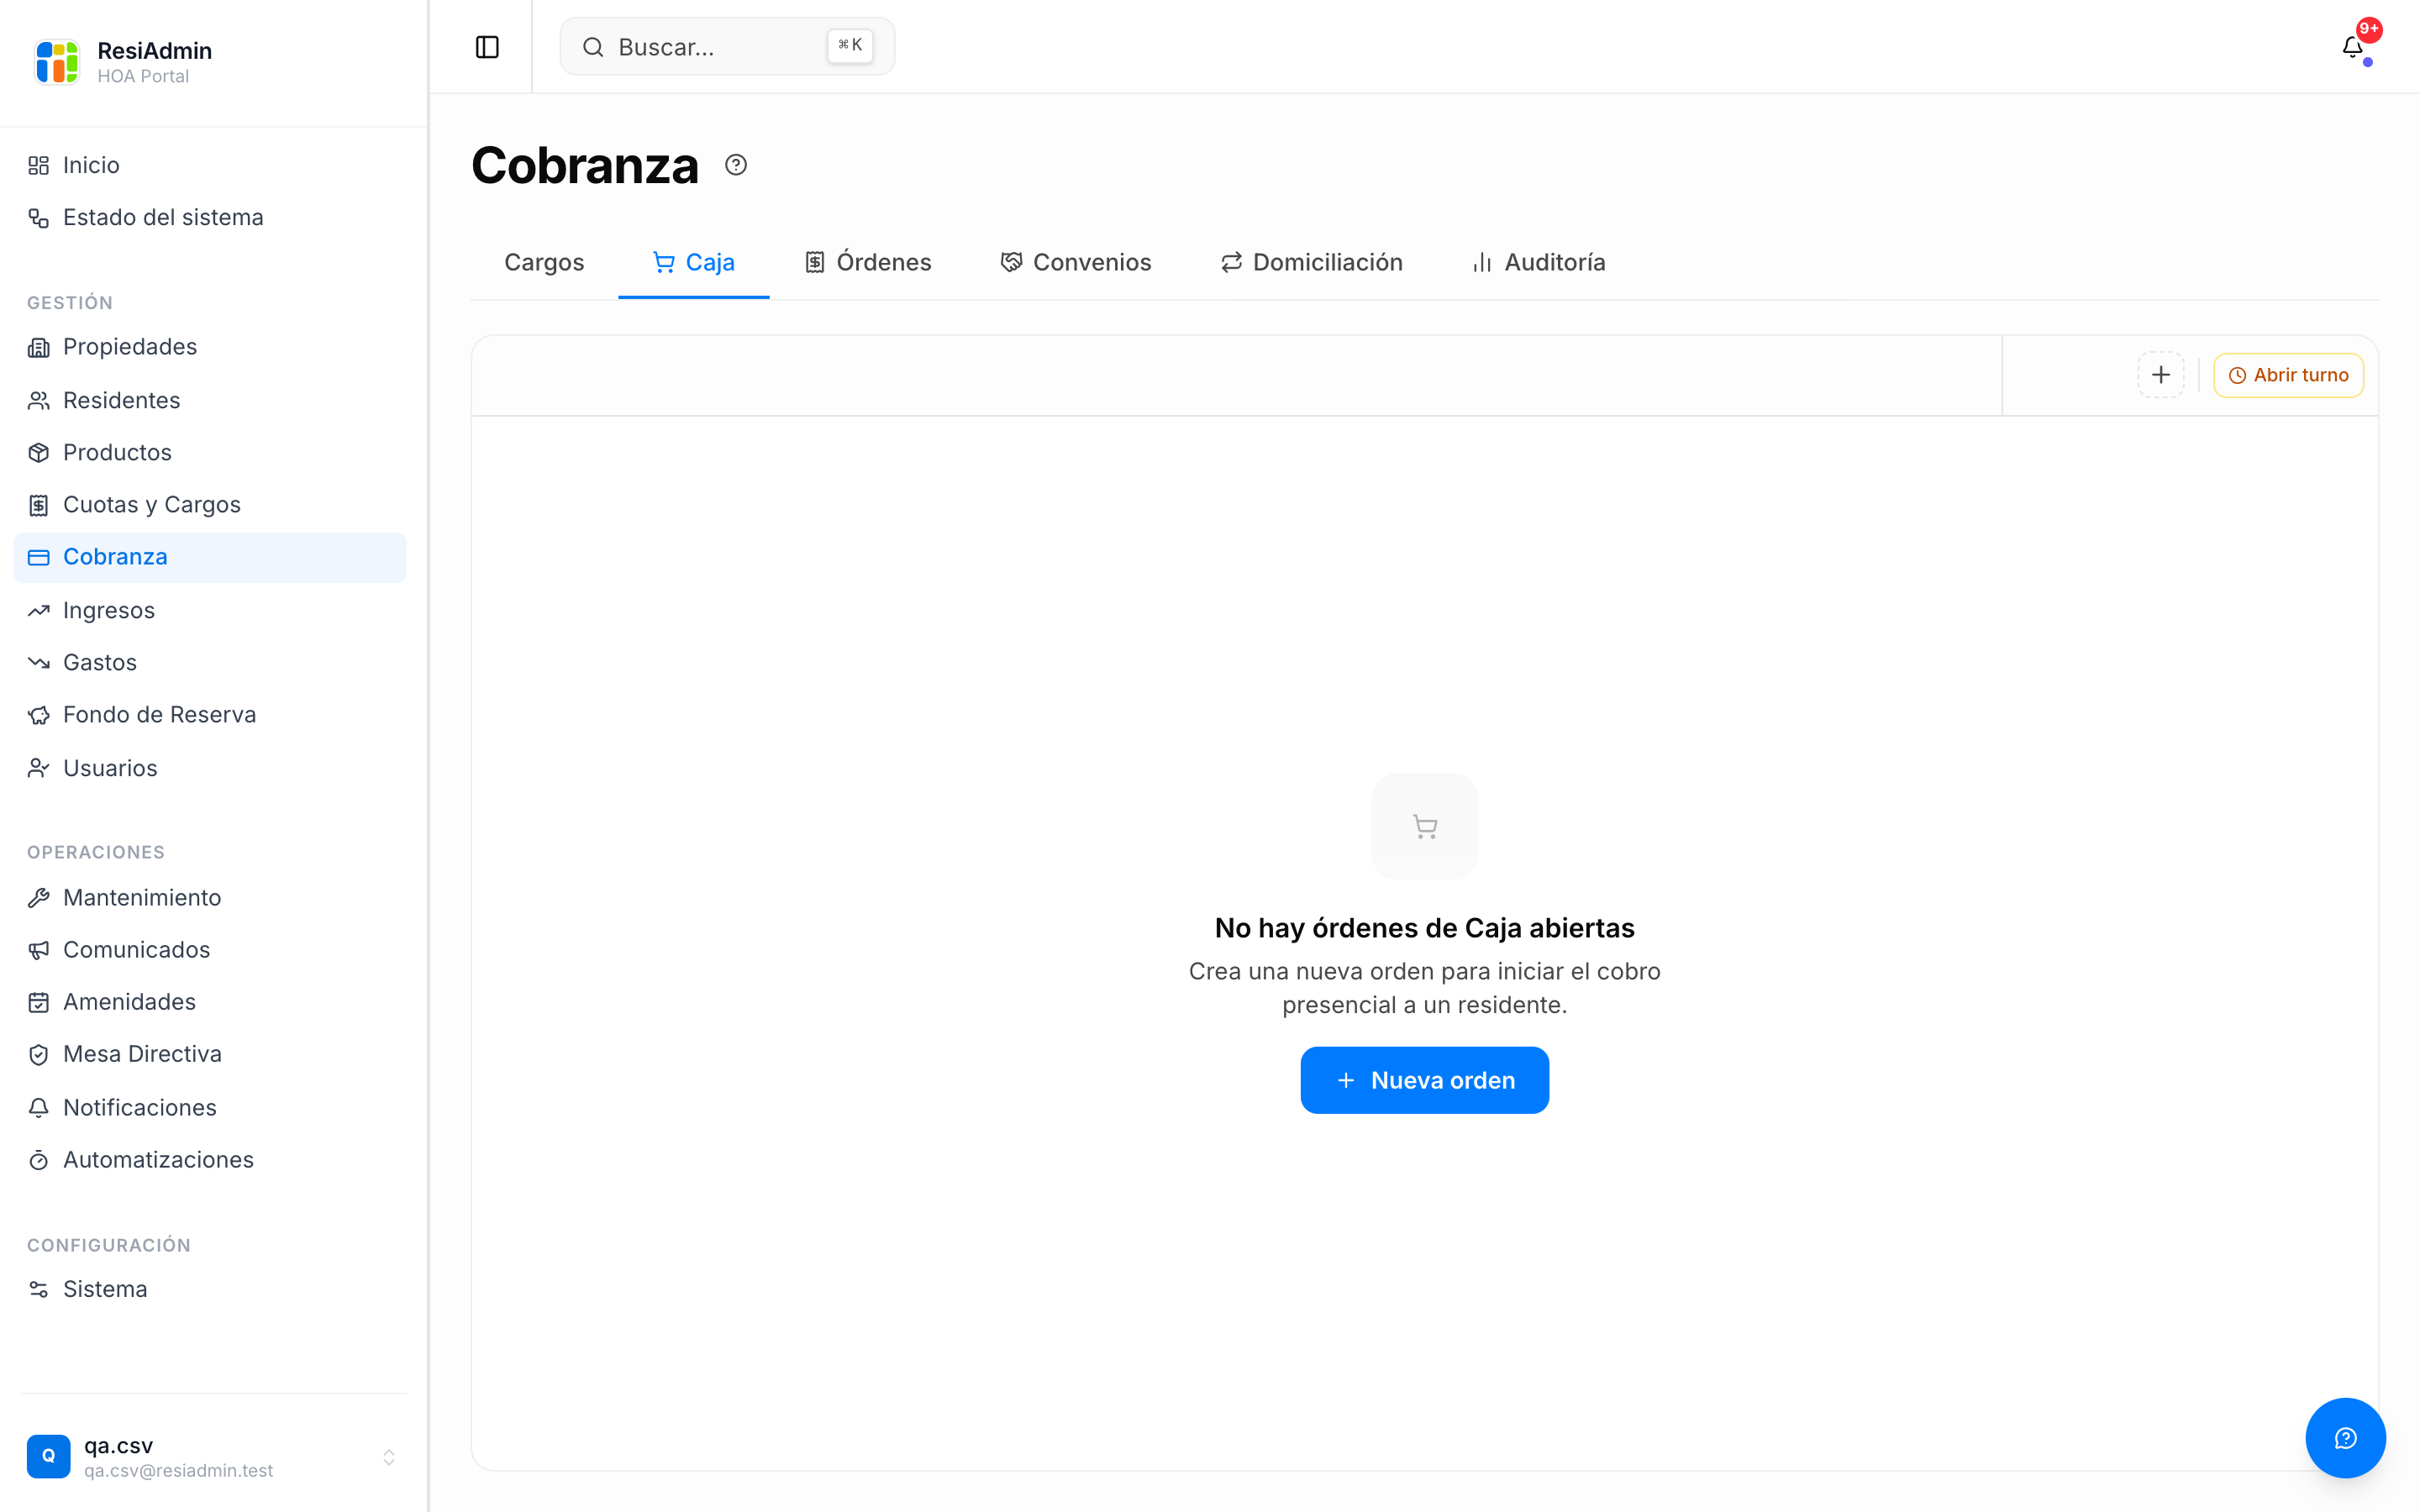This screenshot has height=1512, width=2420.
Task: Open Estado del sistema in sidebar
Action: pyautogui.click(x=210, y=217)
